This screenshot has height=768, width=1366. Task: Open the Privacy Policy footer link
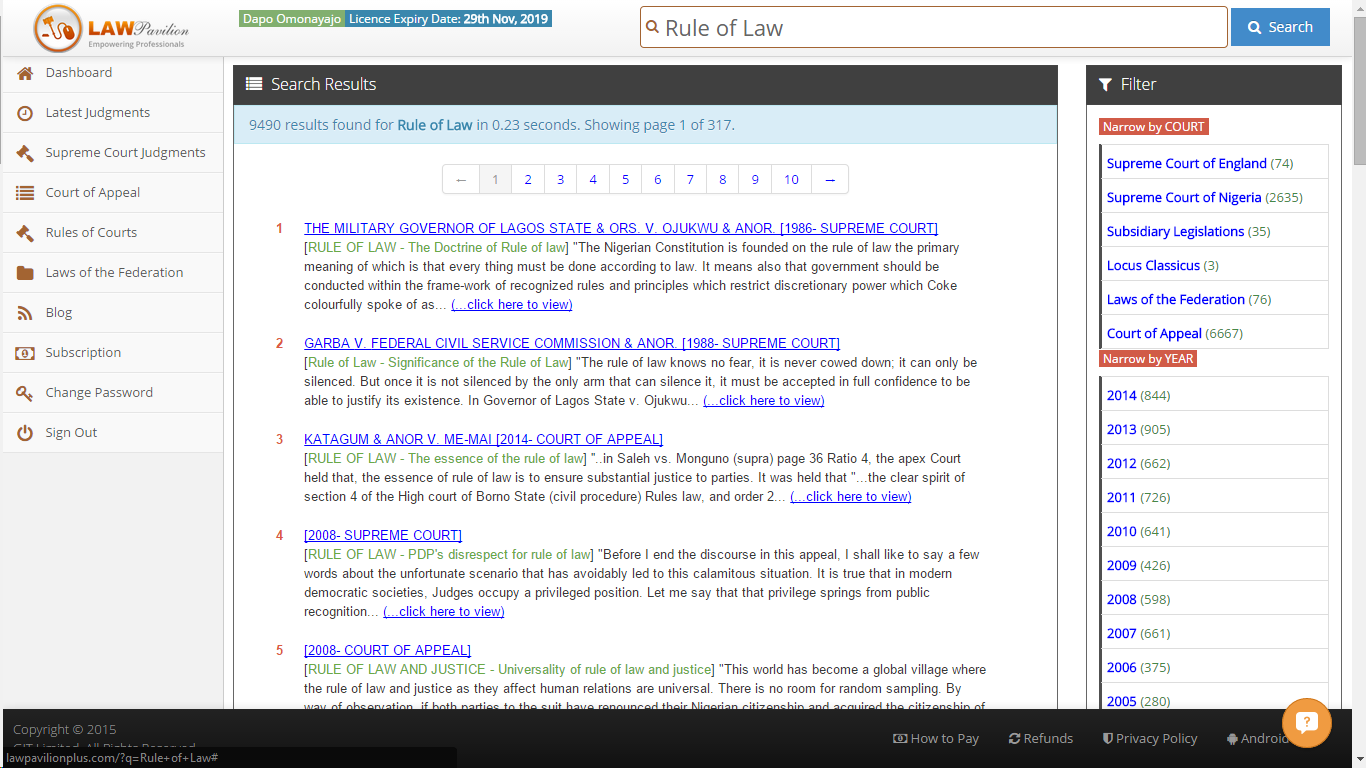click(x=1150, y=739)
